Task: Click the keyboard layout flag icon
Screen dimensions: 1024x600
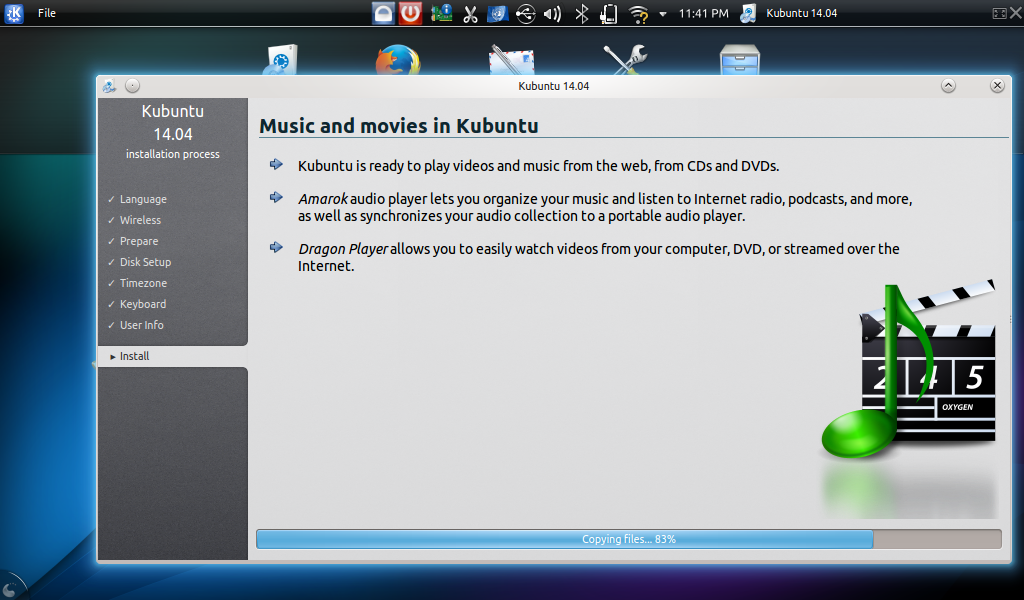Action: pos(498,13)
